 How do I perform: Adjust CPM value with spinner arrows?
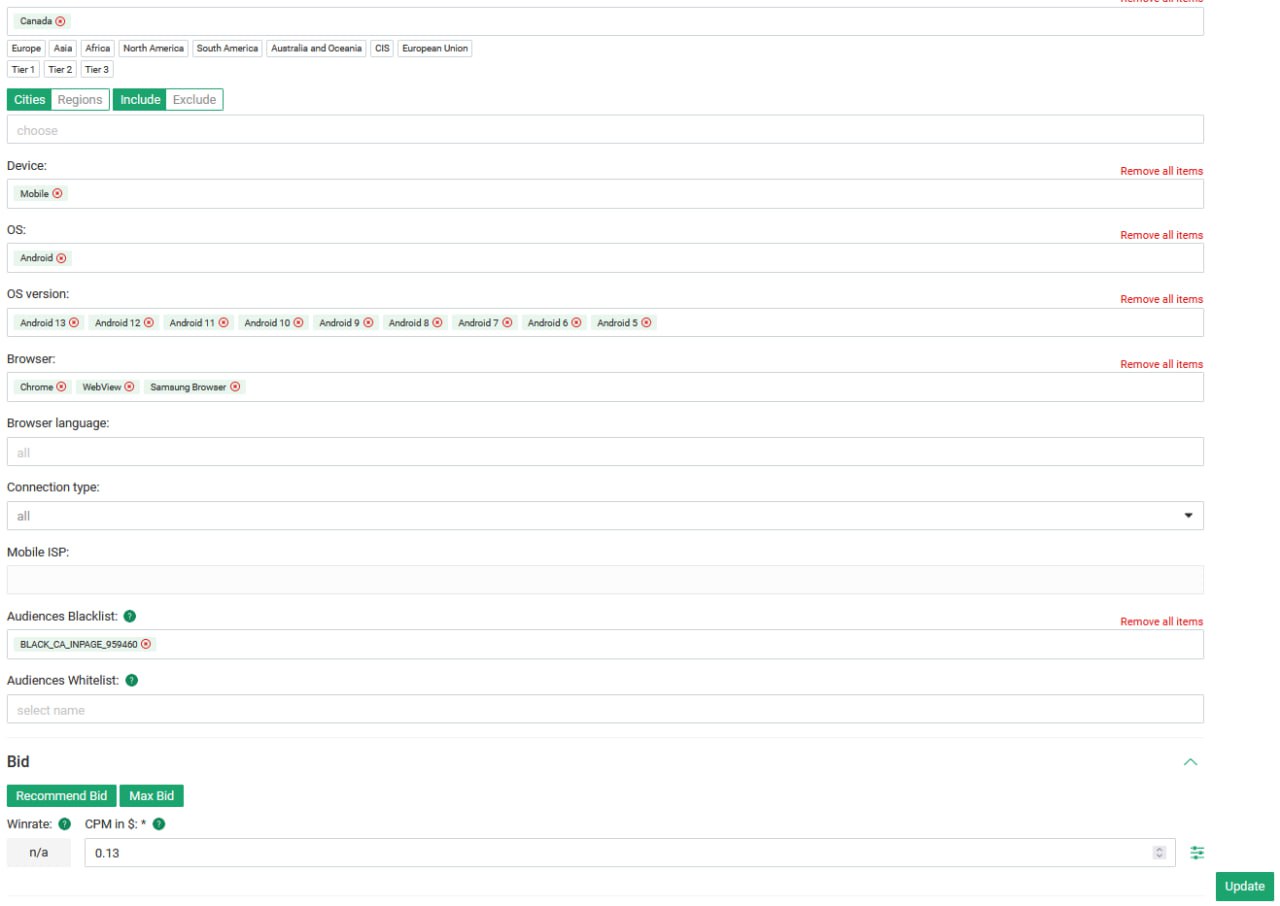tap(1159, 853)
